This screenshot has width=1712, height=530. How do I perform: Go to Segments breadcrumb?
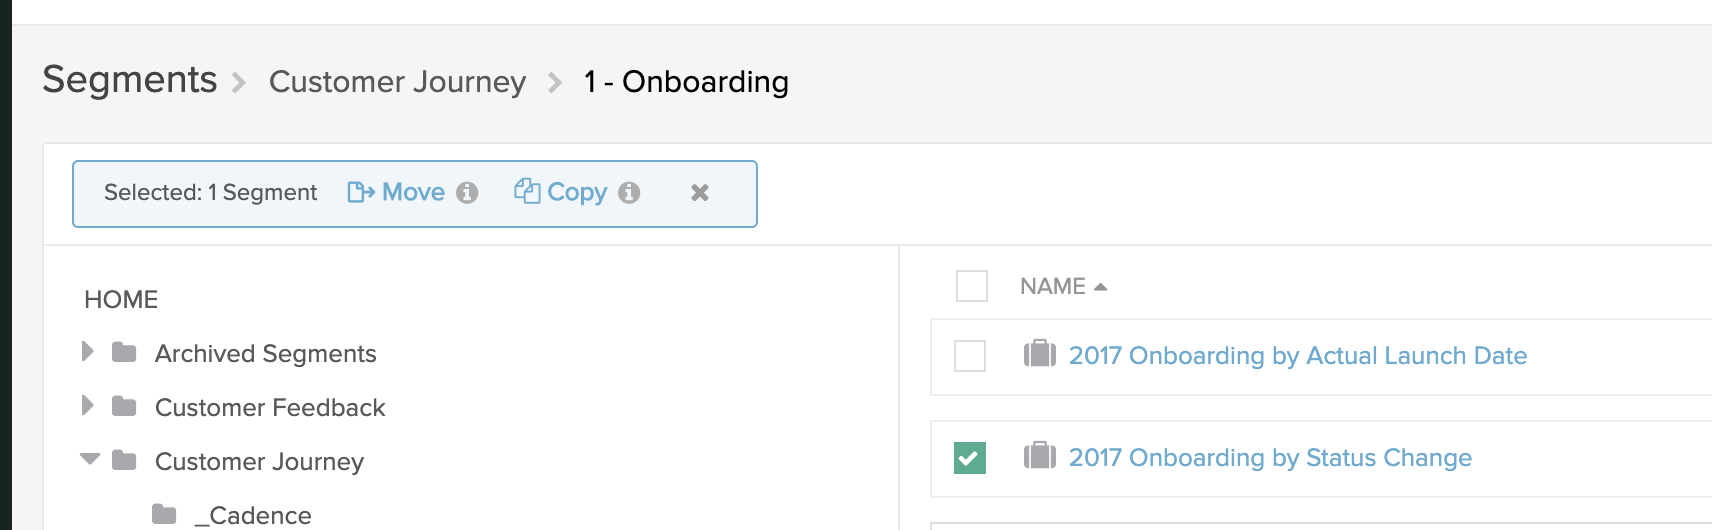pos(130,80)
